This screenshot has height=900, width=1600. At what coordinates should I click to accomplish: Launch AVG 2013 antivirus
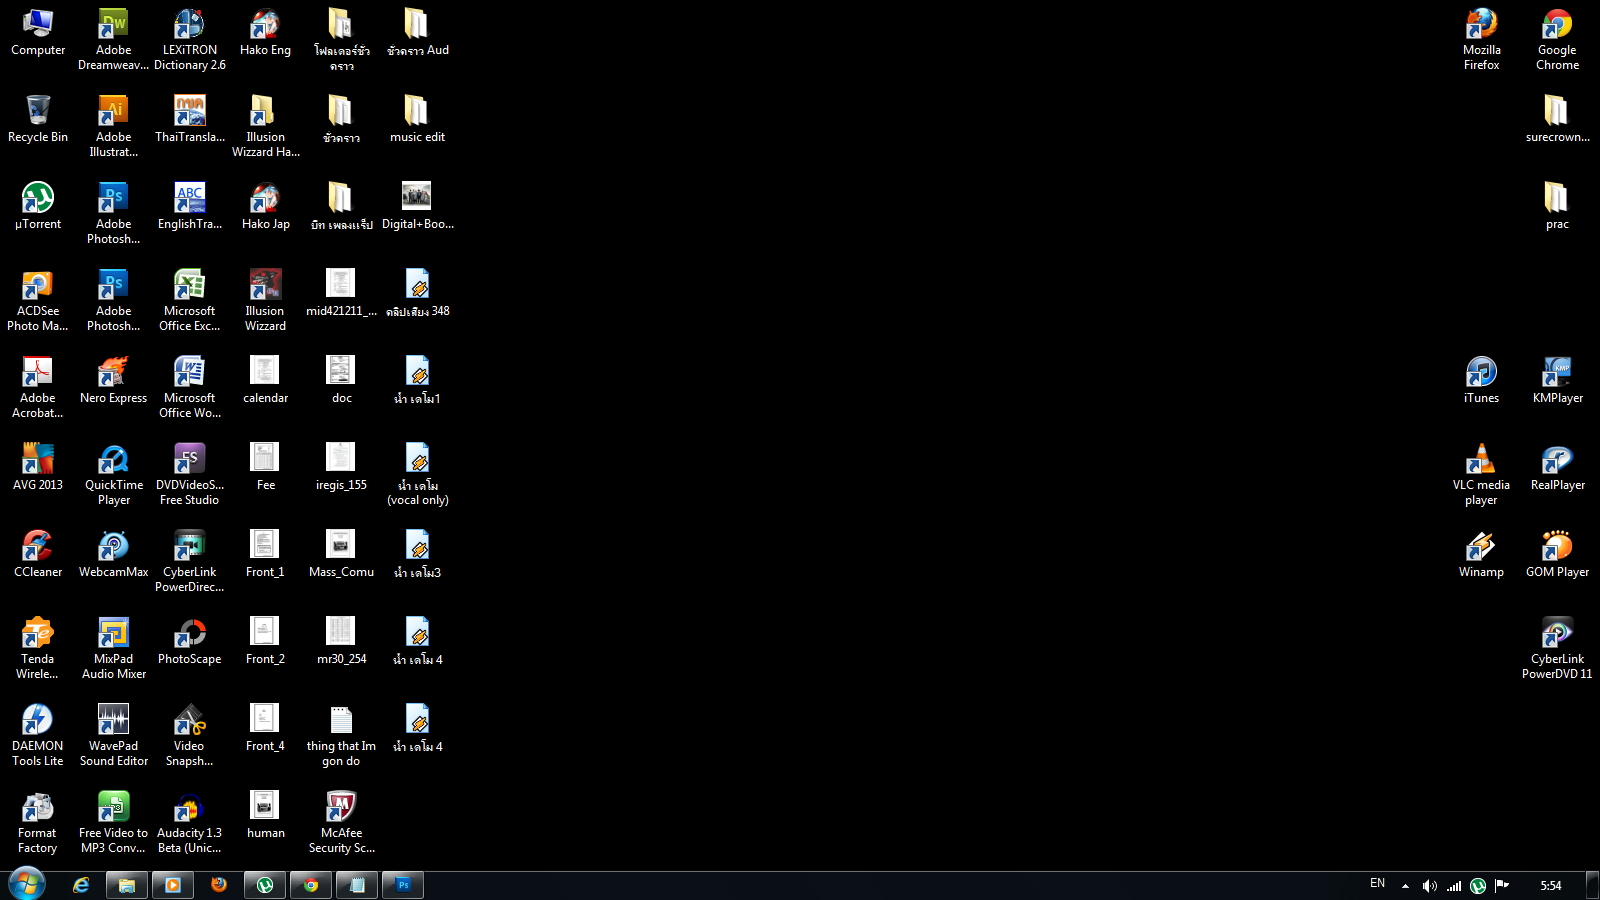[x=38, y=467]
